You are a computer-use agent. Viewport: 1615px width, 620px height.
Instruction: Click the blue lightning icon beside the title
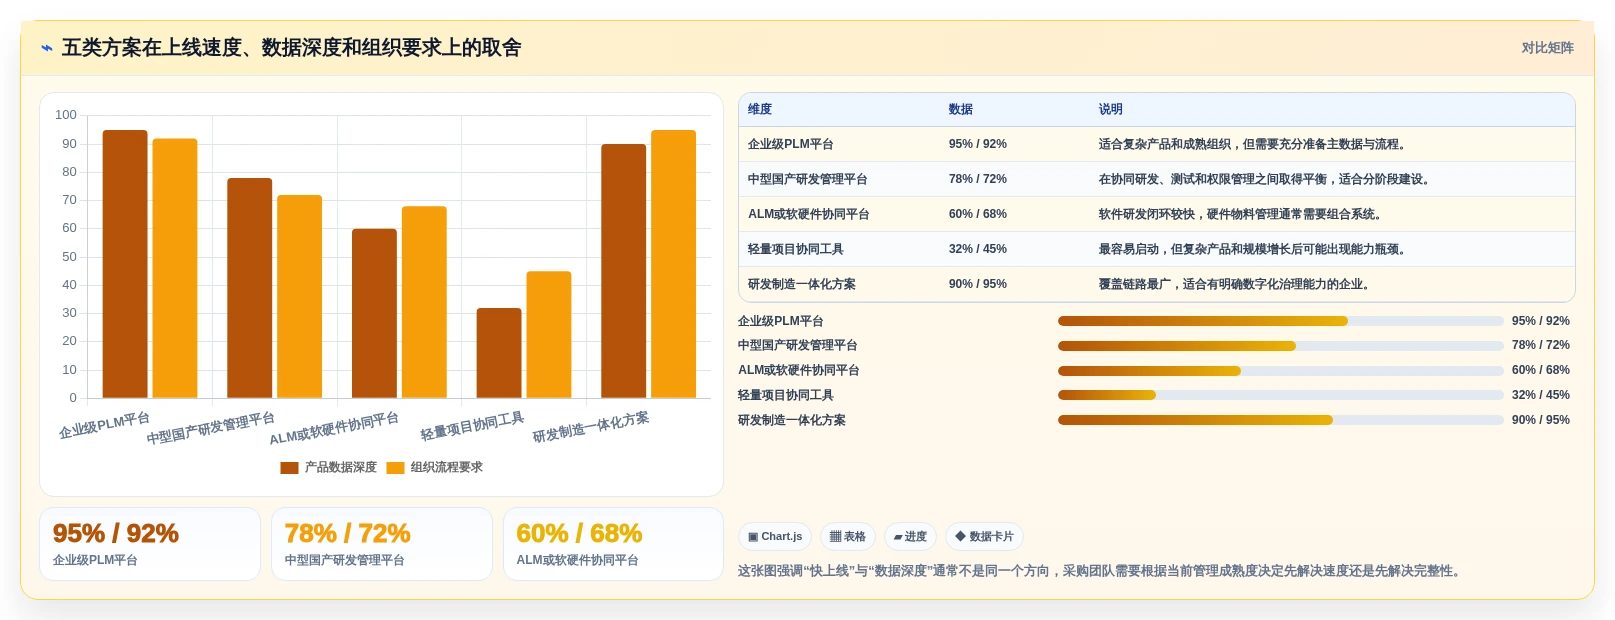[x=46, y=48]
